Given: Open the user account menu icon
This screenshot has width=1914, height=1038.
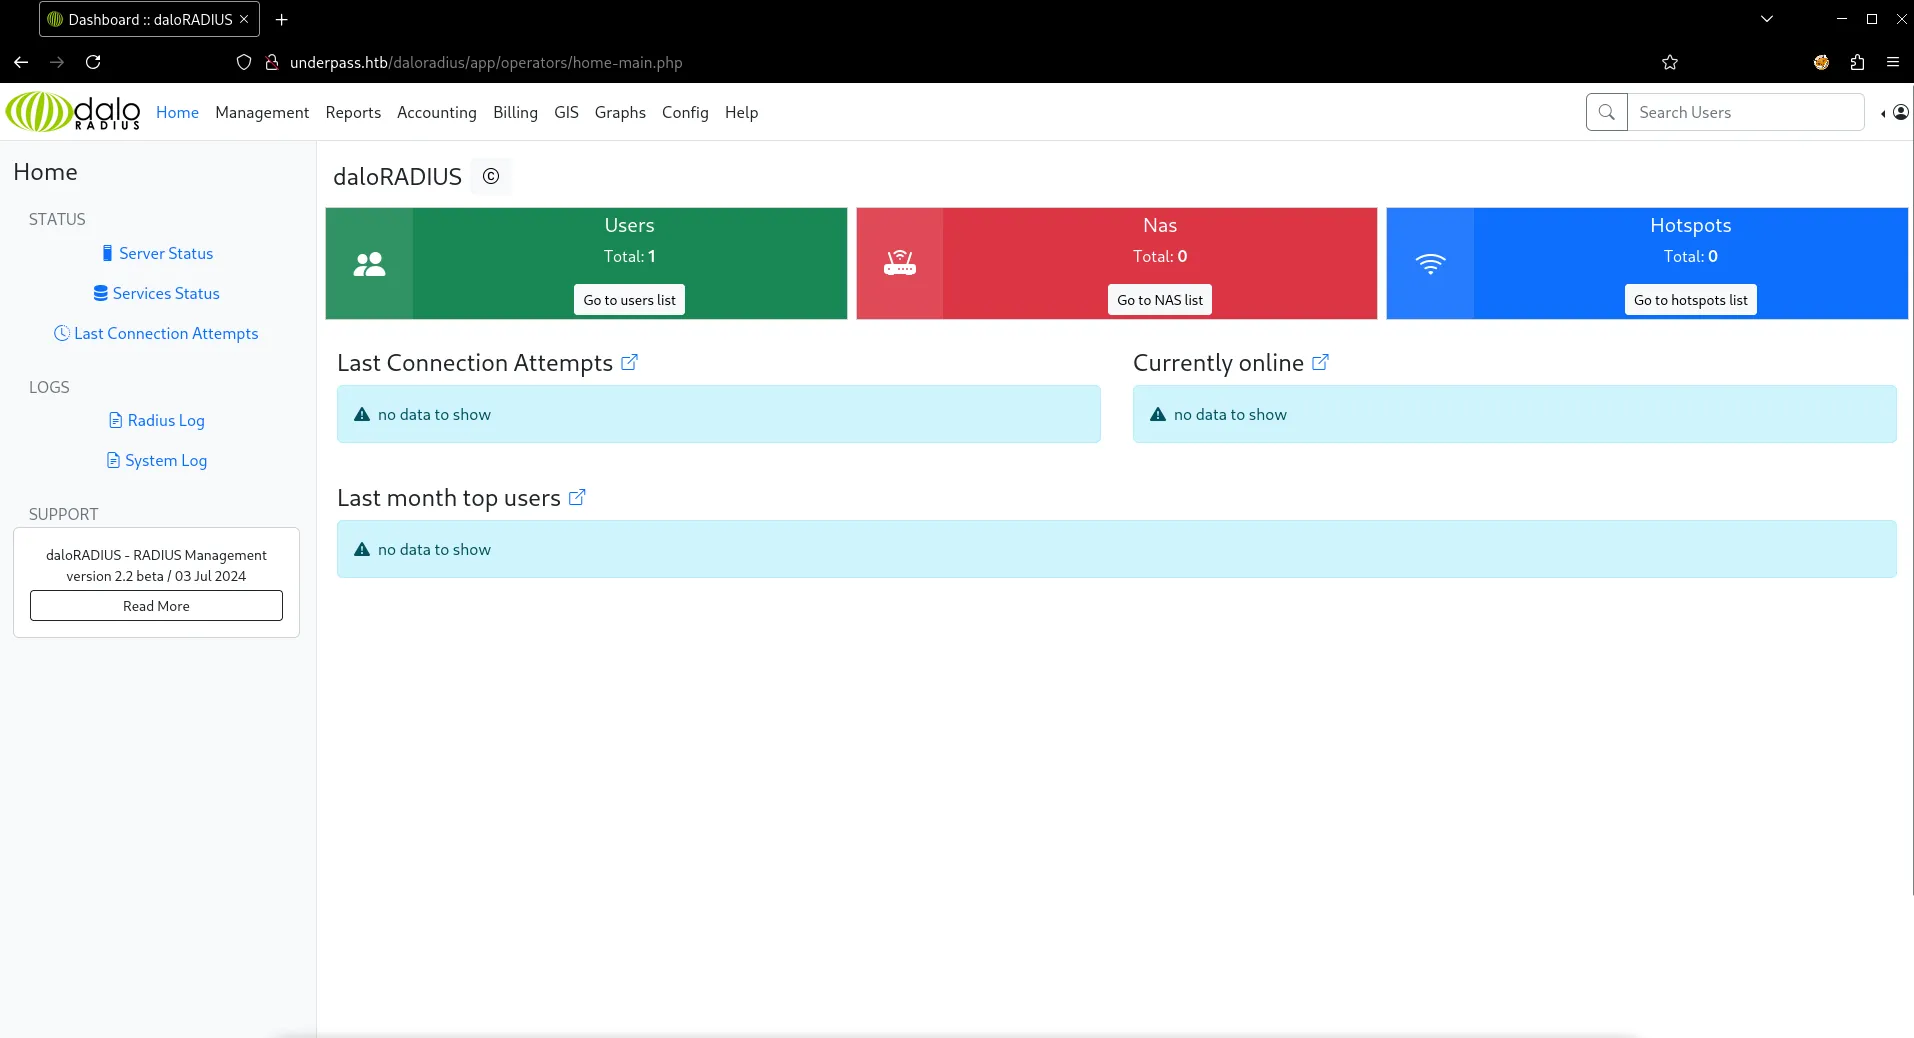Looking at the screenshot, I should [x=1900, y=112].
